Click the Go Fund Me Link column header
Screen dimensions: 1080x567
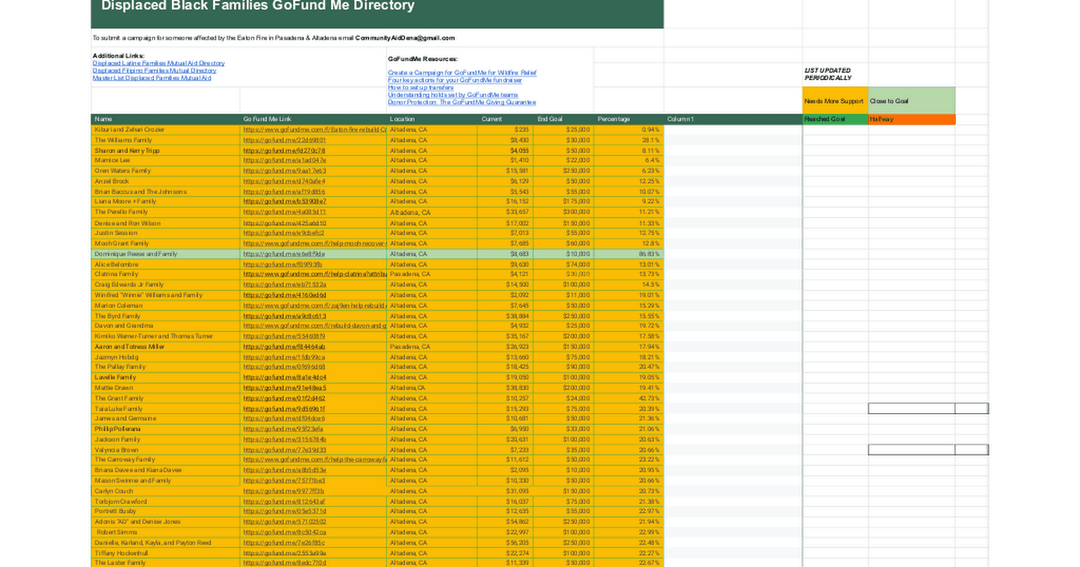(x=313, y=119)
